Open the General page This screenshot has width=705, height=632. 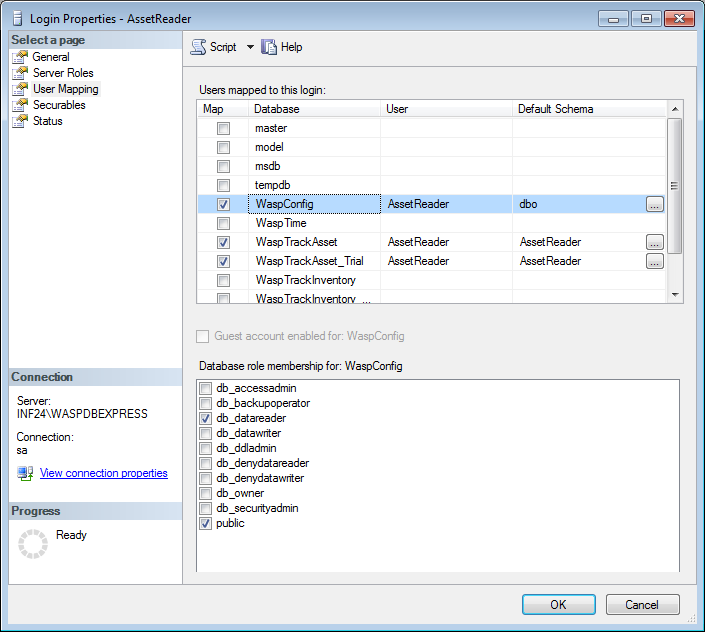pyautogui.click(x=51, y=57)
